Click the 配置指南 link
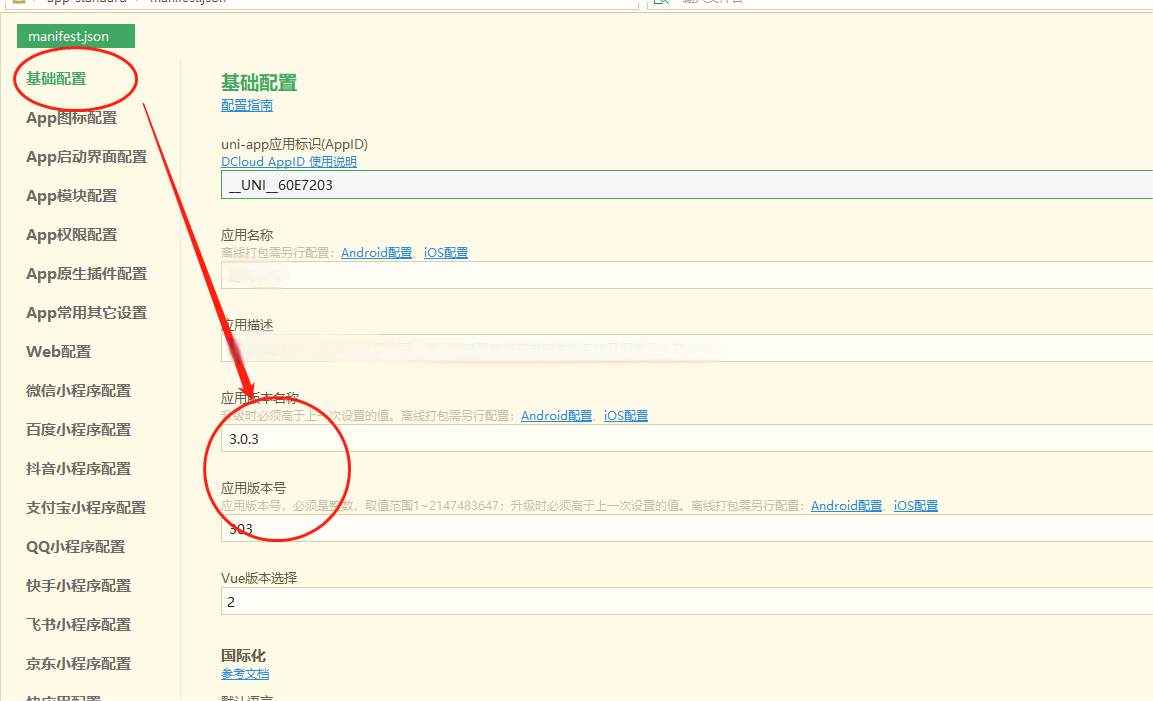 coord(246,105)
